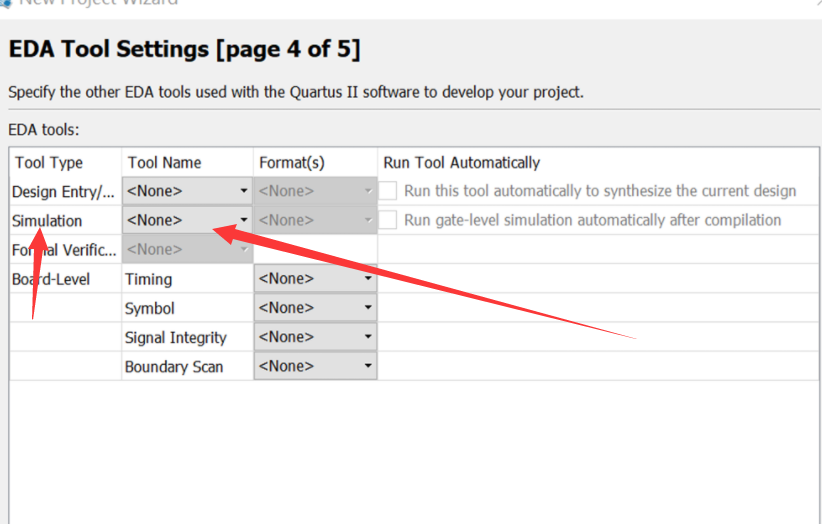The image size is (822, 524).
Task: Open the Simulation Tool Name dropdown
Action: tap(187, 220)
